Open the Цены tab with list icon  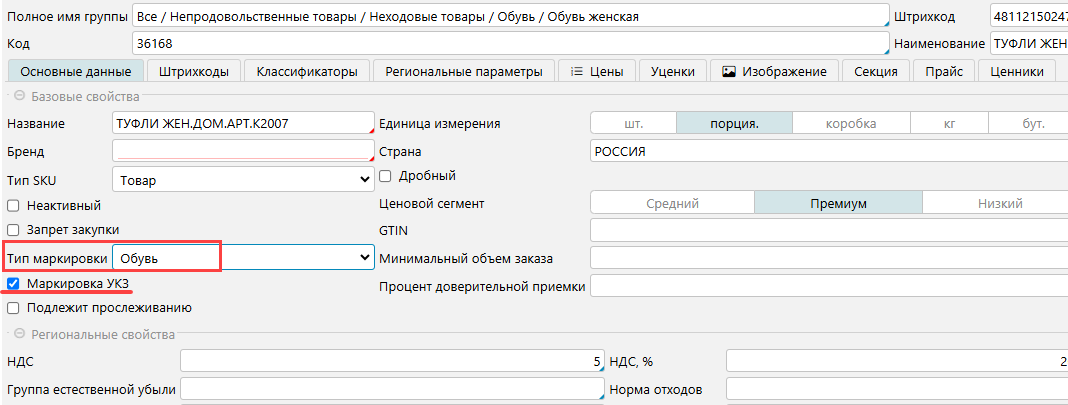pyautogui.click(x=596, y=71)
